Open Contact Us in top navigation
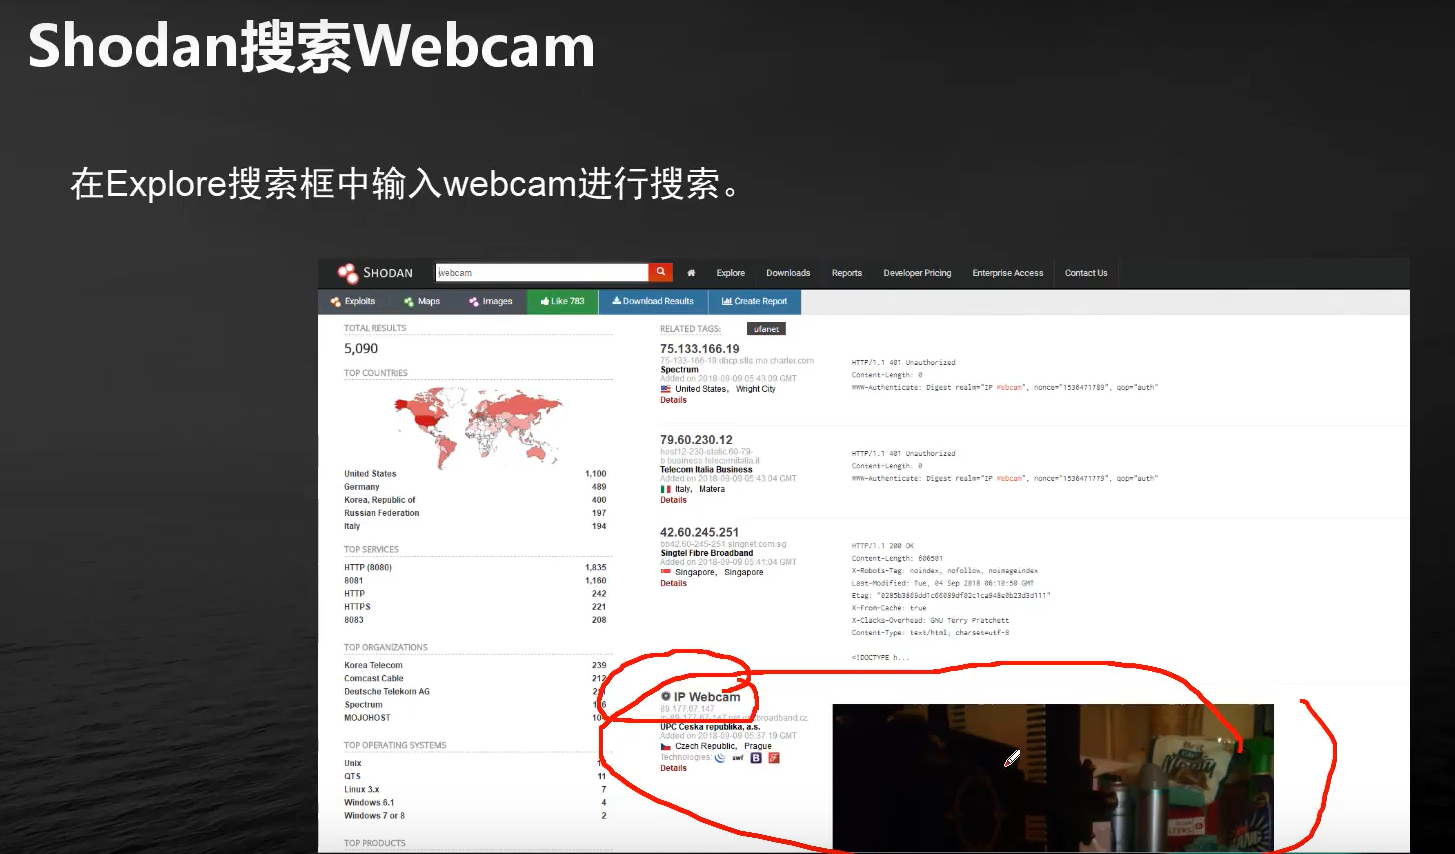1455x854 pixels. (x=1086, y=273)
